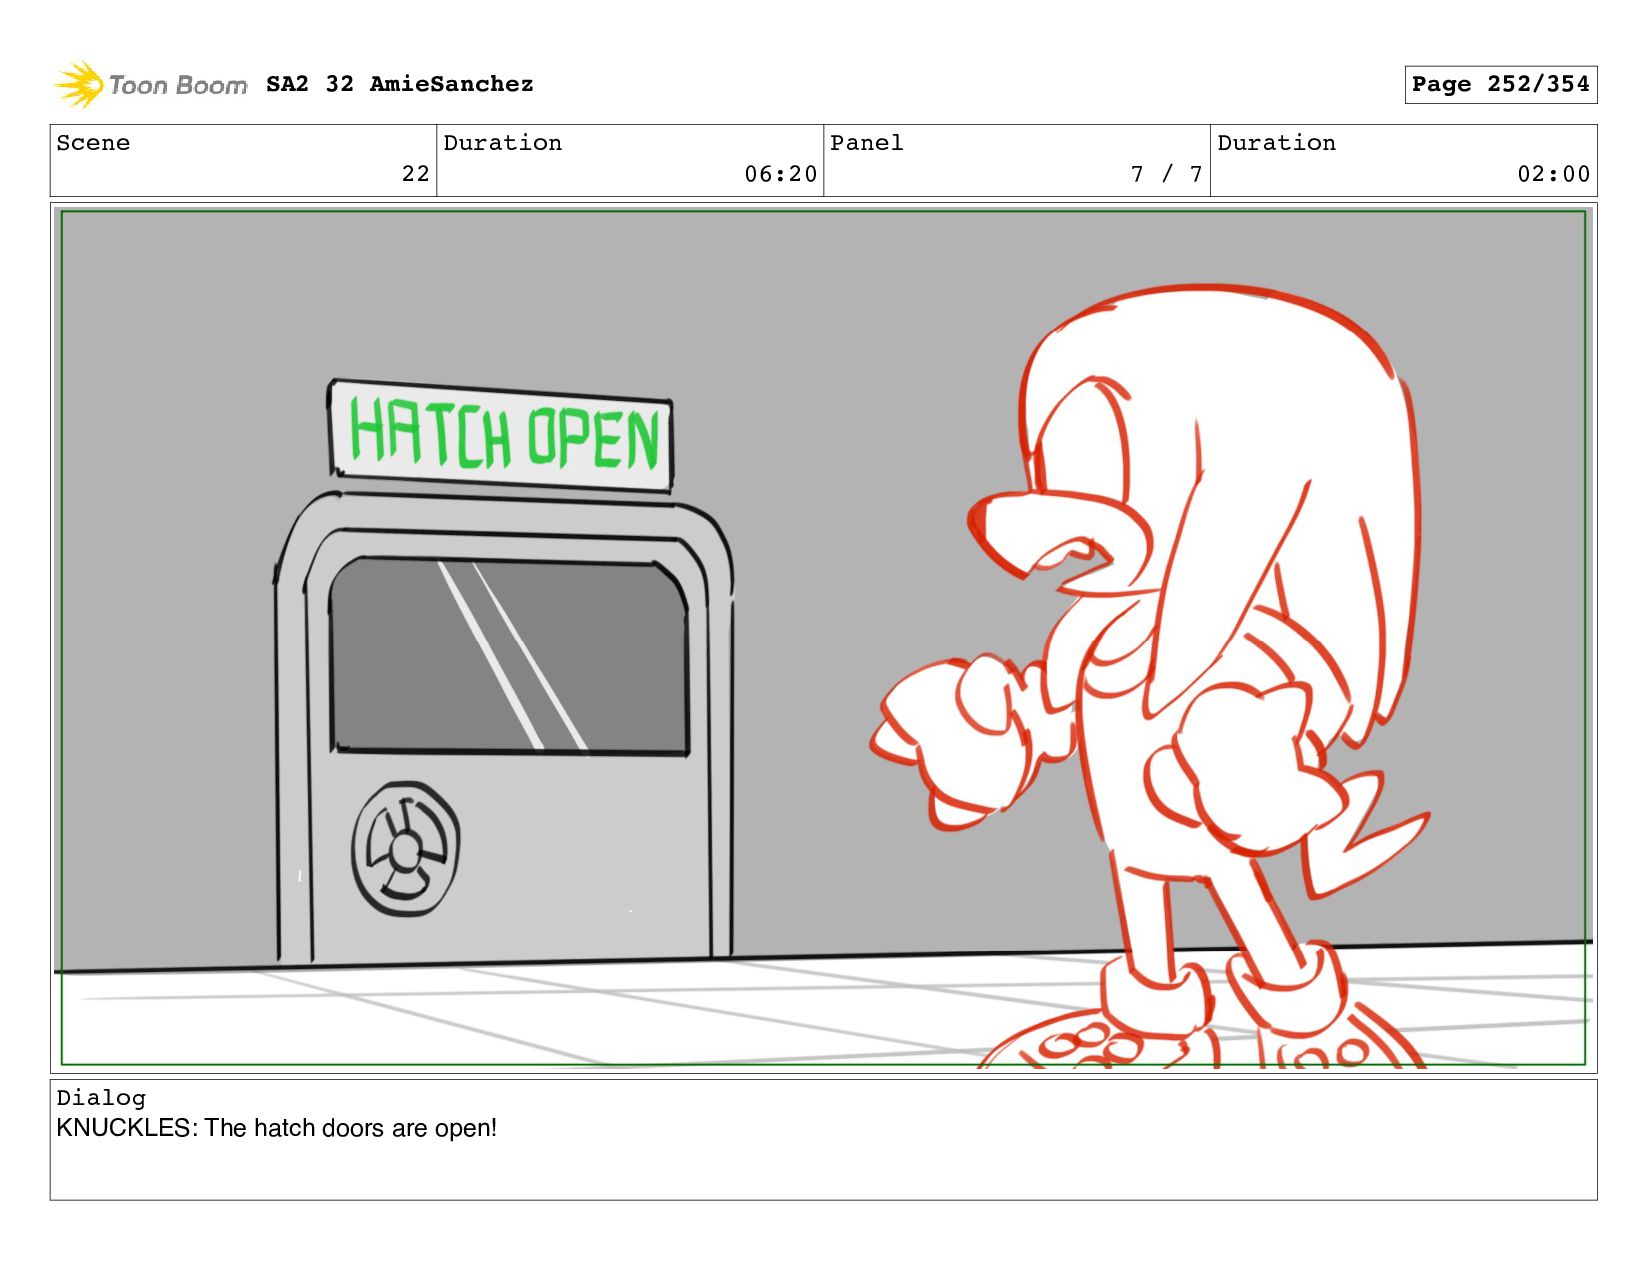Click the 'Dialog' label

tap(101, 1098)
